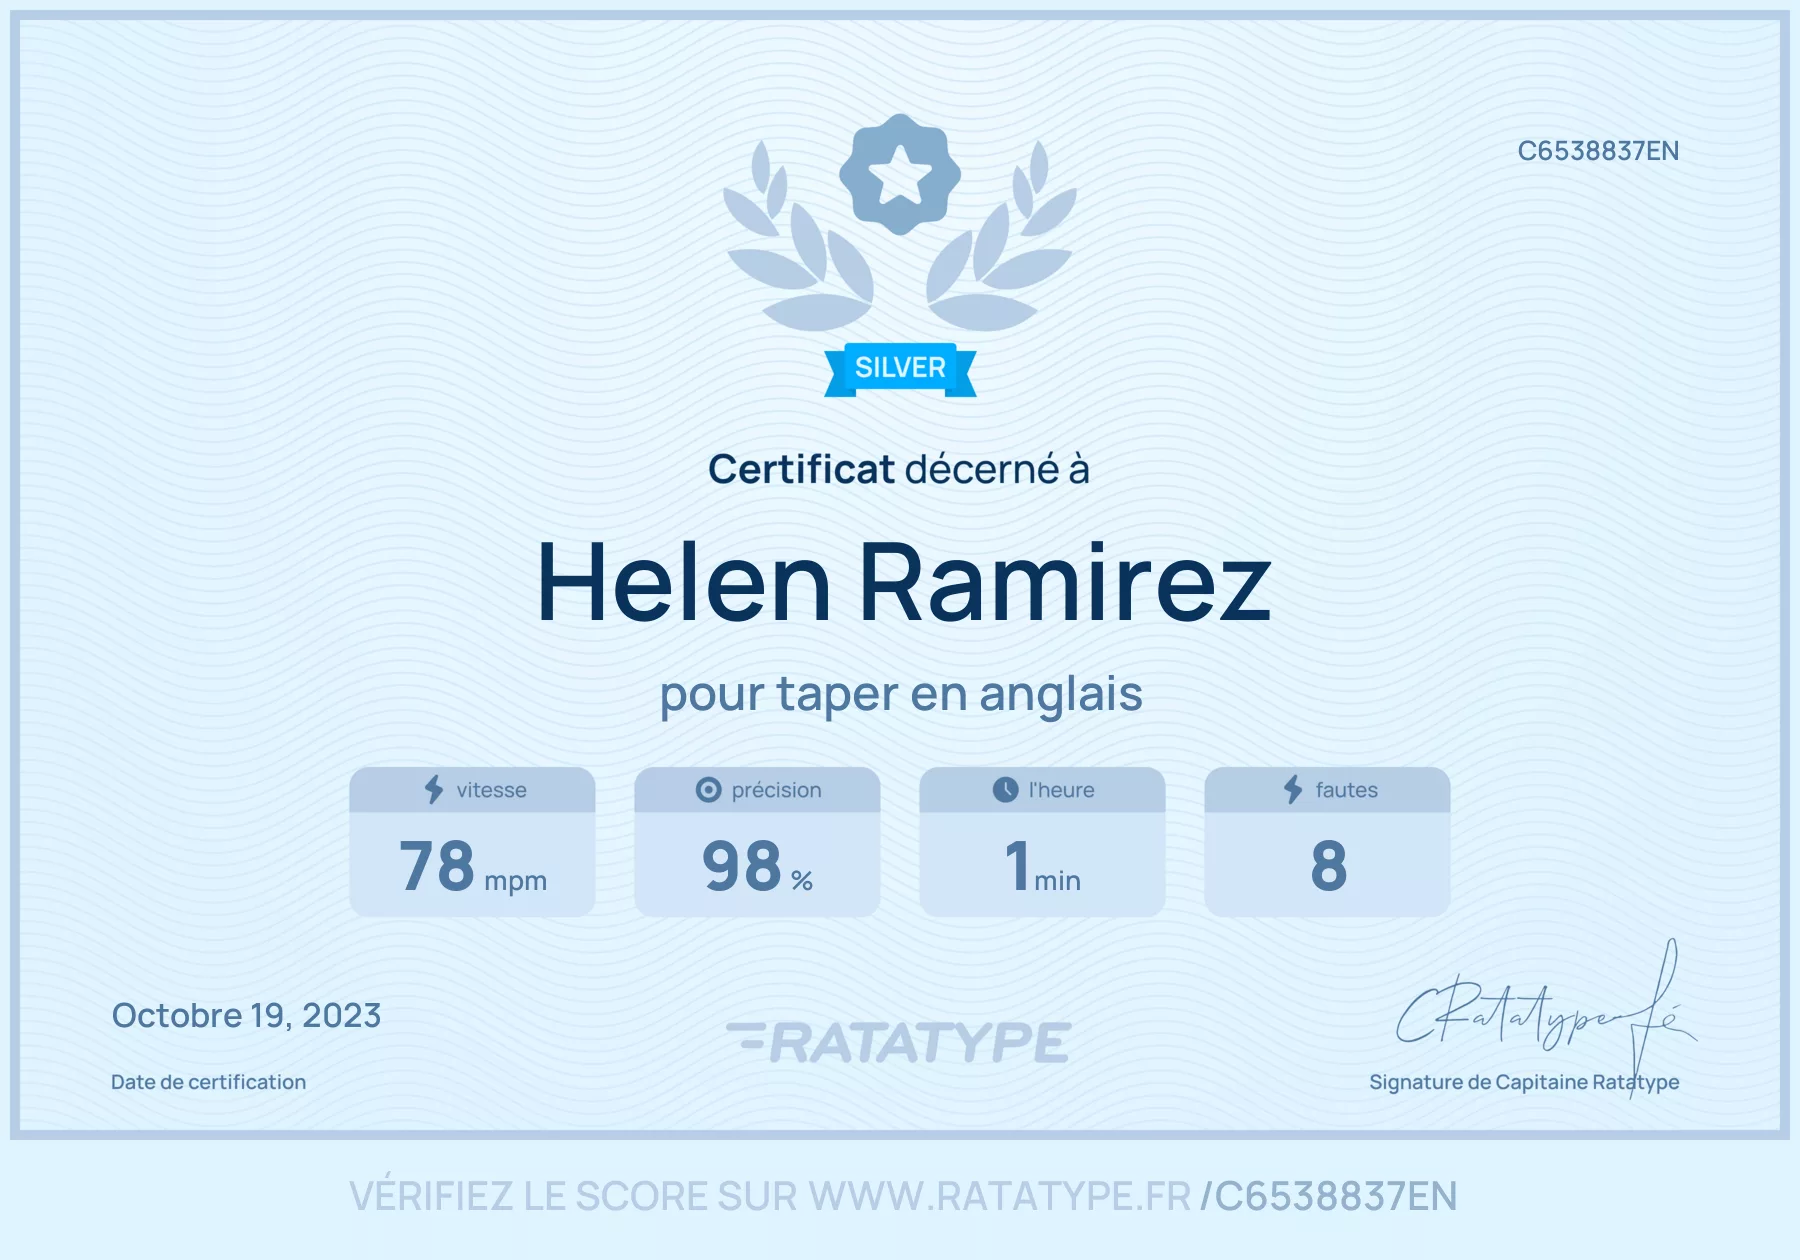Click the 'fautes' label
The height and width of the screenshot is (1260, 1800).
click(x=1346, y=790)
